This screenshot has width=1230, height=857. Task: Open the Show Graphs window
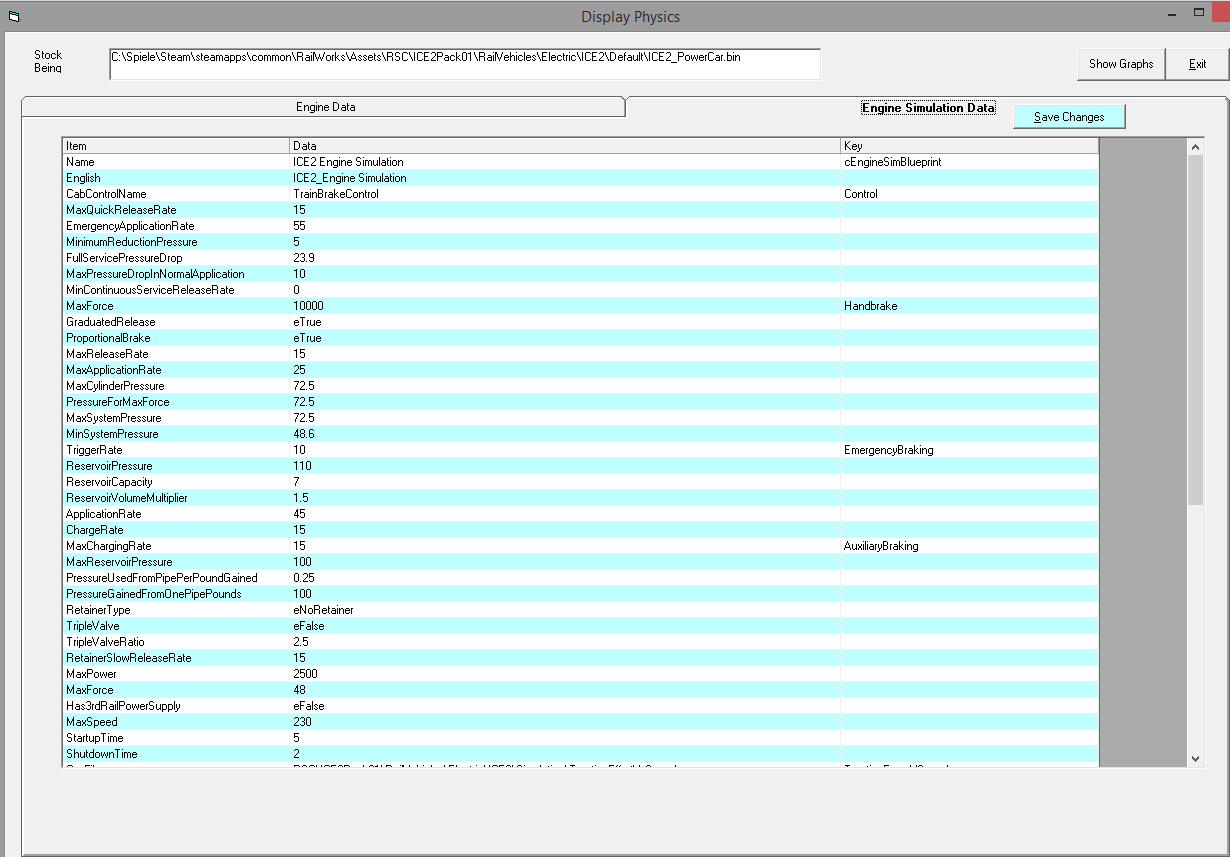pyautogui.click(x=1121, y=64)
